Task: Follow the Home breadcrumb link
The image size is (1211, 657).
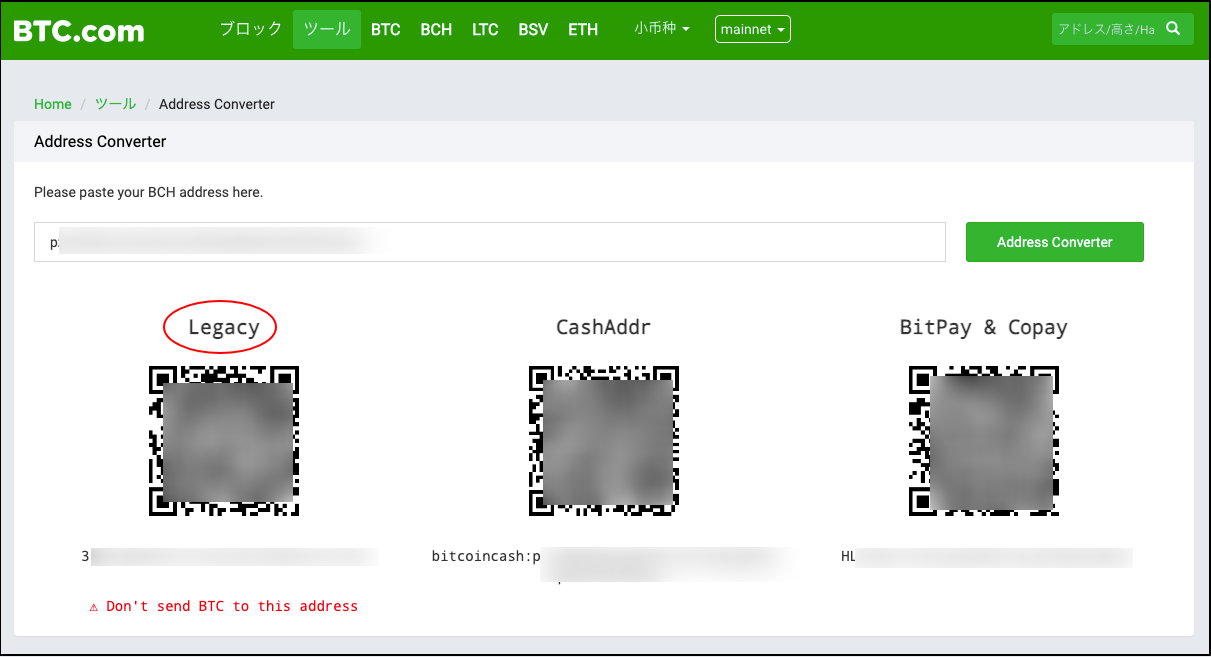Action: click(53, 104)
